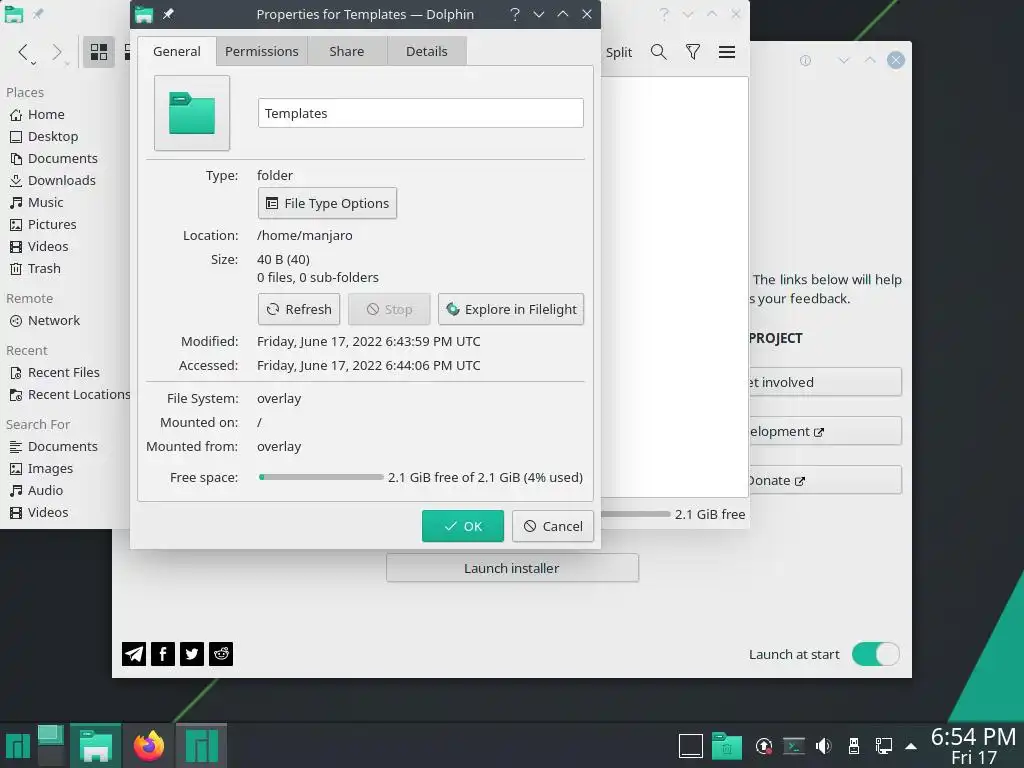Screen dimensions: 1024x768
Task: Switch Dolphin to icons view mode
Action: pos(99,52)
